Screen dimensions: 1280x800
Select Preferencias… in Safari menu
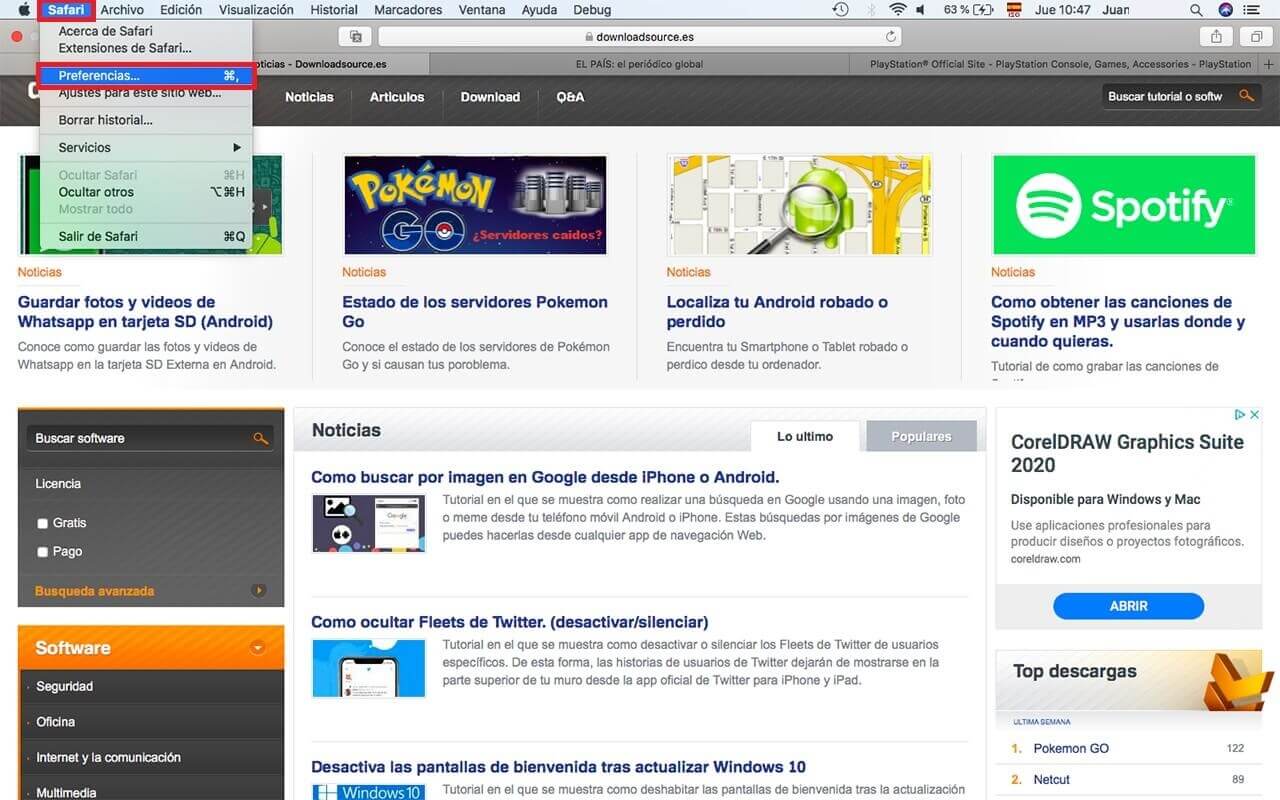coord(146,75)
